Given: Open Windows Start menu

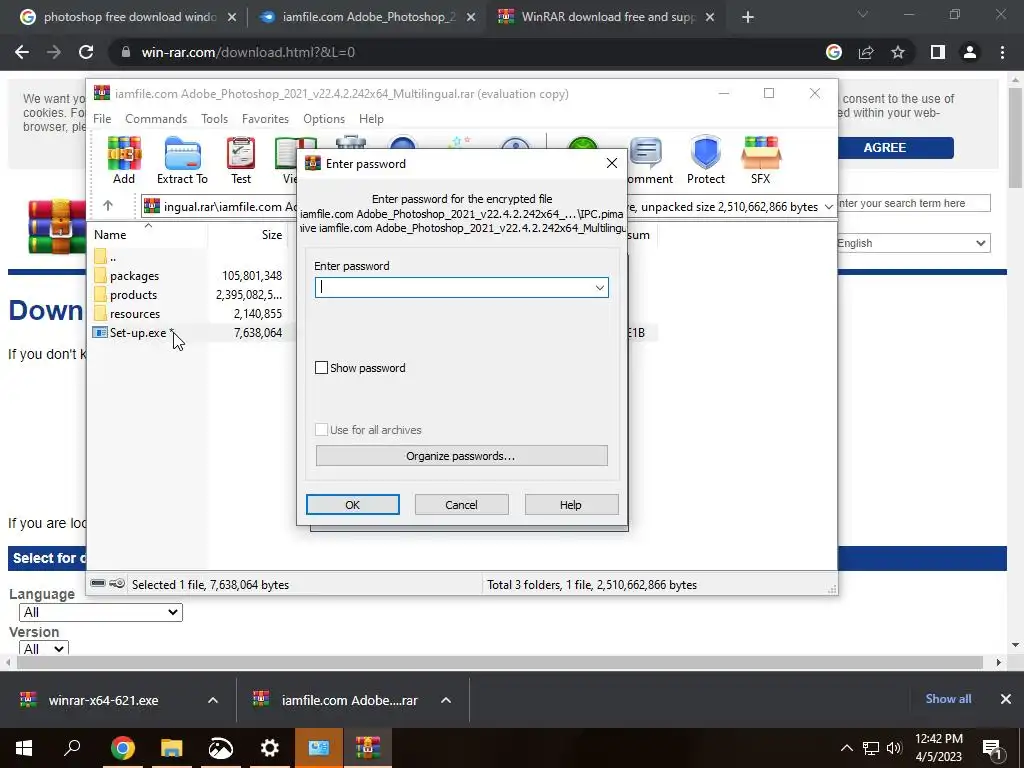Looking at the screenshot, I should point(24,748).
